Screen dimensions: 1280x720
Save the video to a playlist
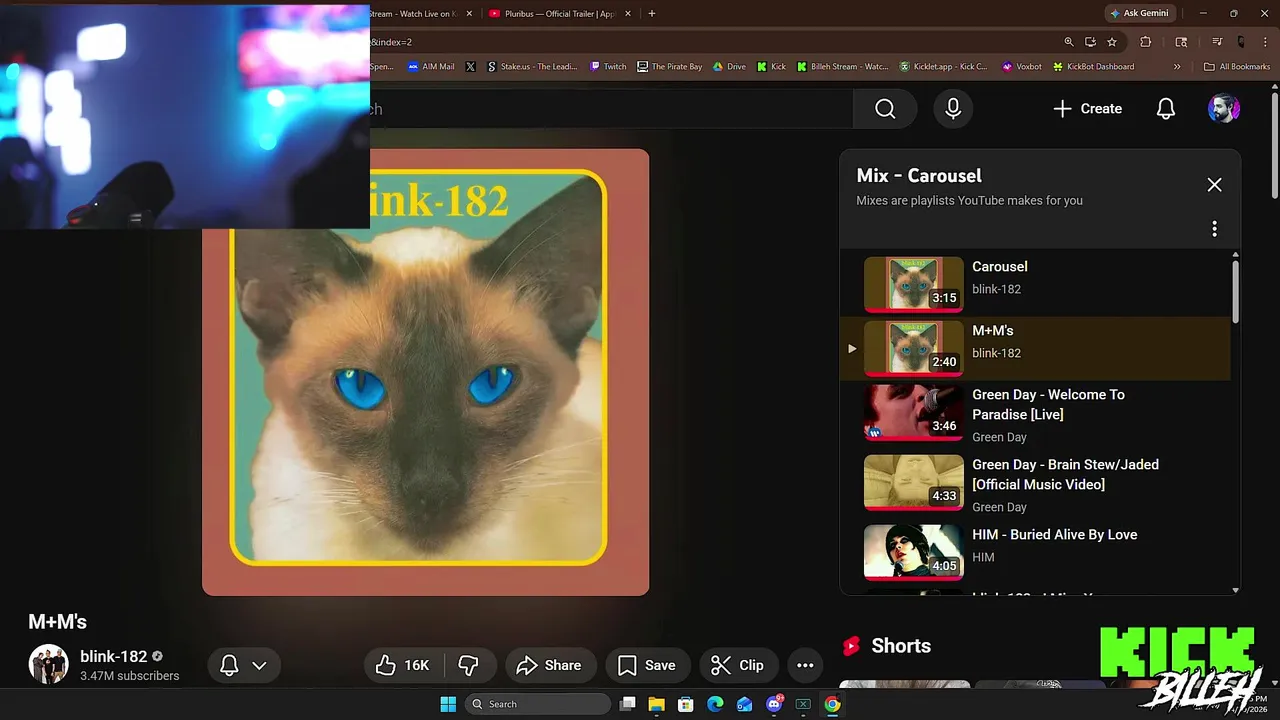click(646, 665)
